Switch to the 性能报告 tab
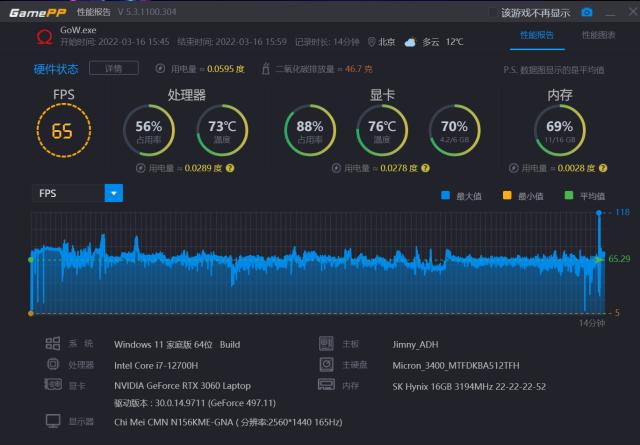This screenshot has height=445, width=640. click(537, 35)
